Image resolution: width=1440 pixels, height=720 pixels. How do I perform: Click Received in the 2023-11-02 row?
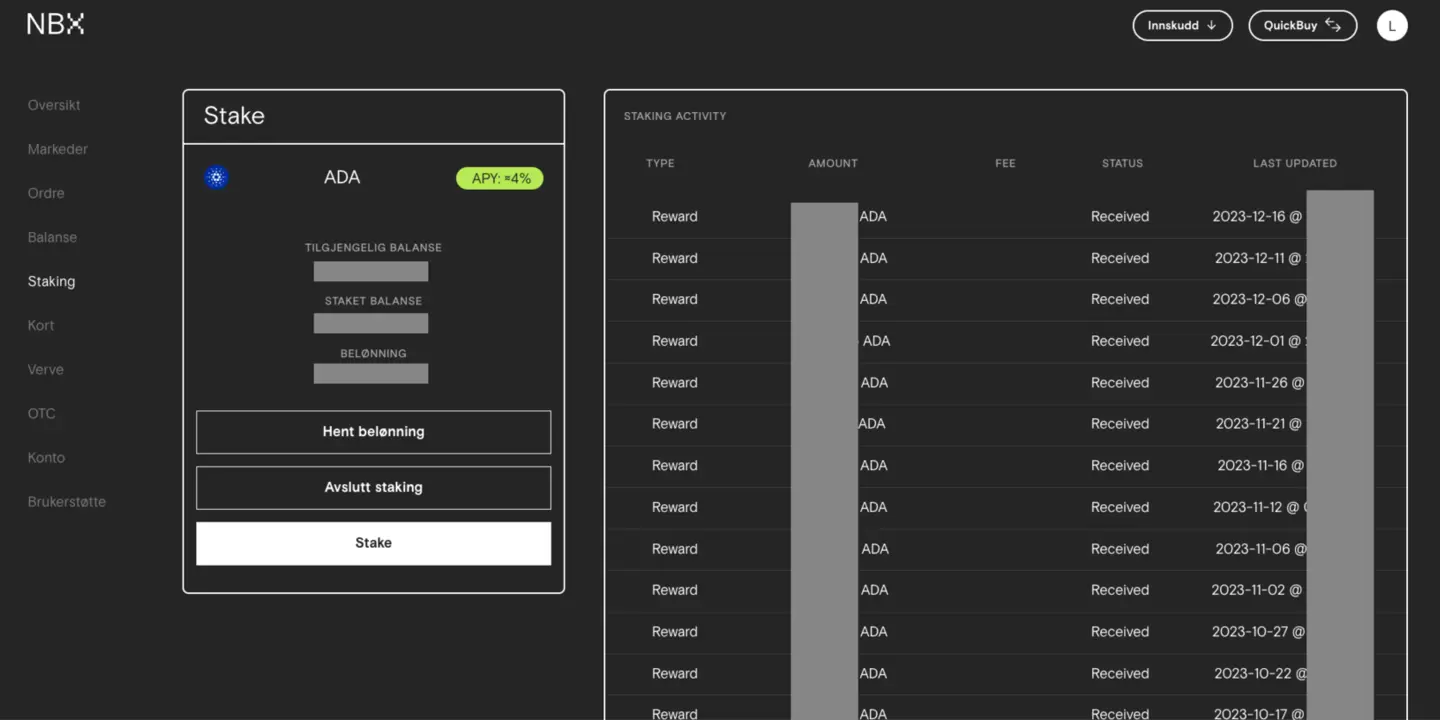1120,590
